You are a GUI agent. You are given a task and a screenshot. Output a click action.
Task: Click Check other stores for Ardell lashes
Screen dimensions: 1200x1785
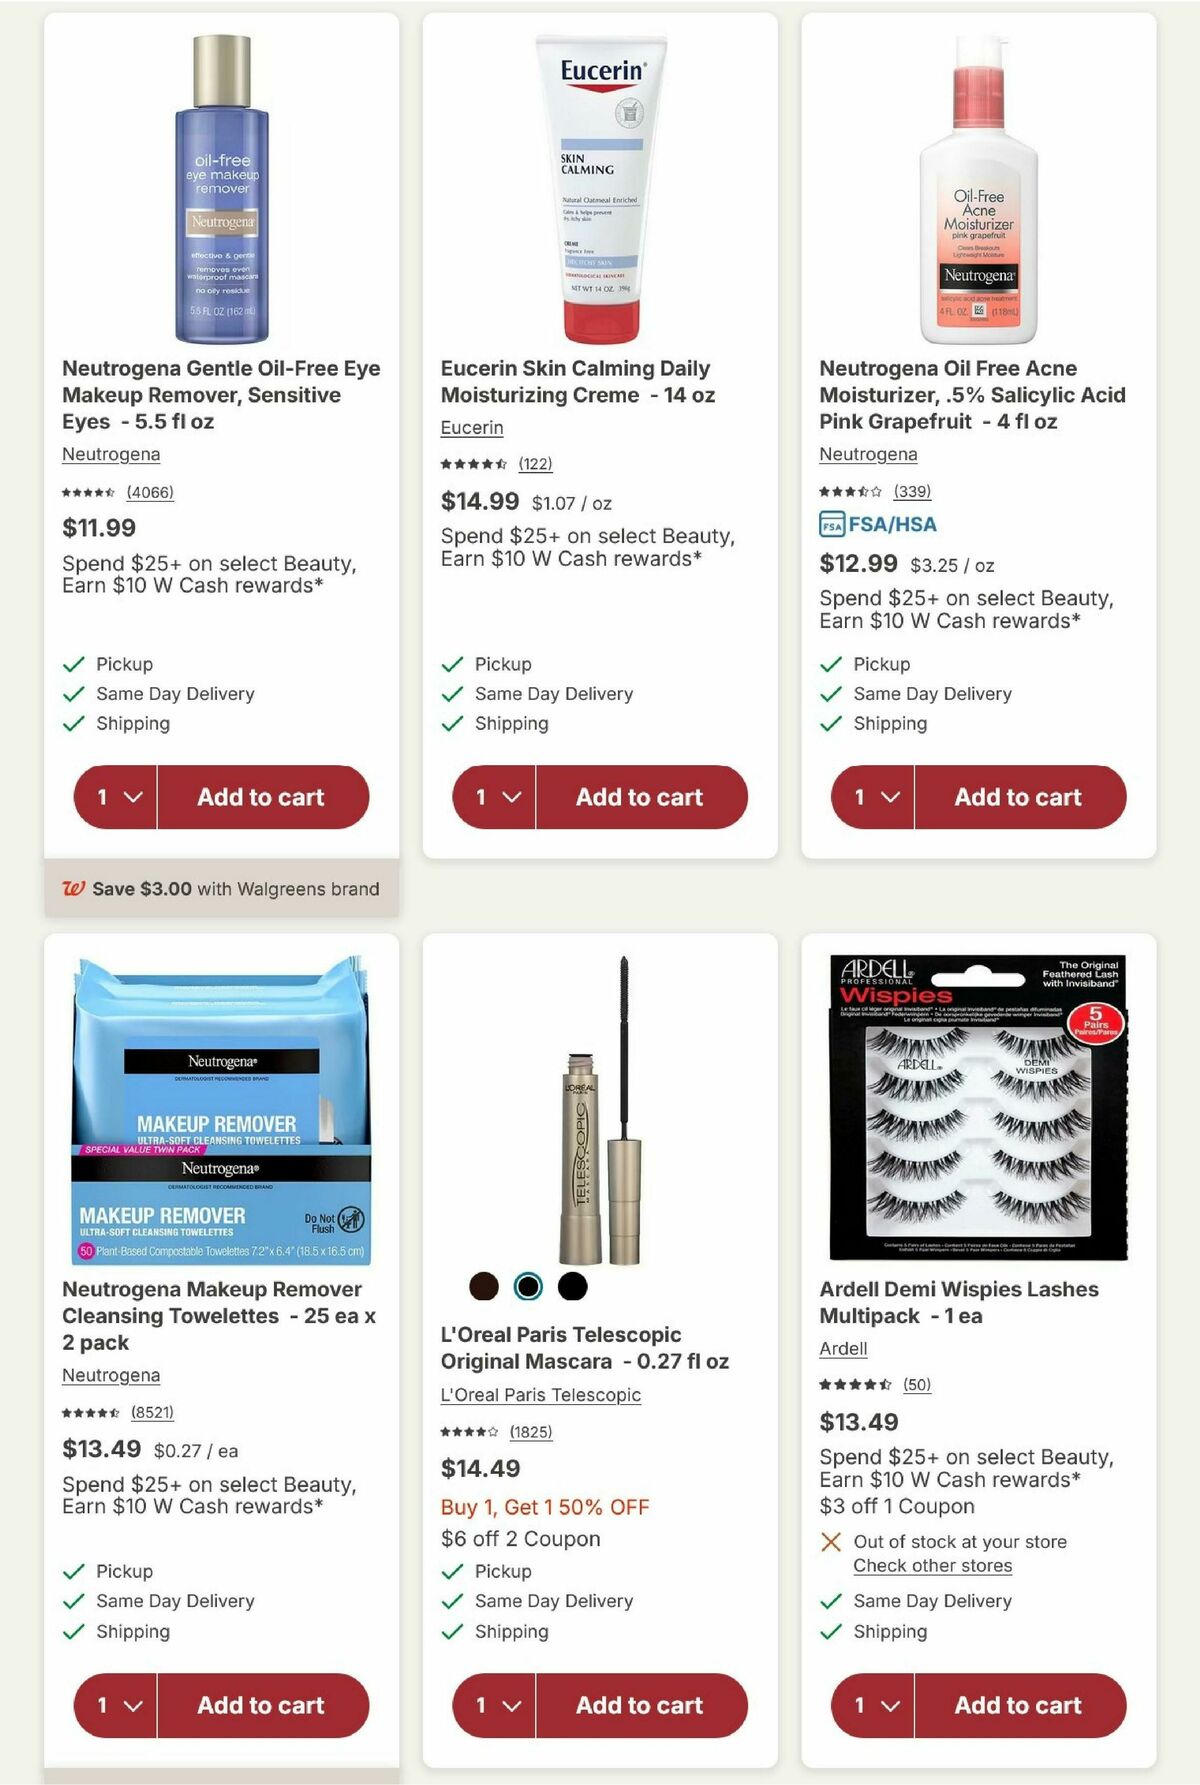(x=932, y=1565)
